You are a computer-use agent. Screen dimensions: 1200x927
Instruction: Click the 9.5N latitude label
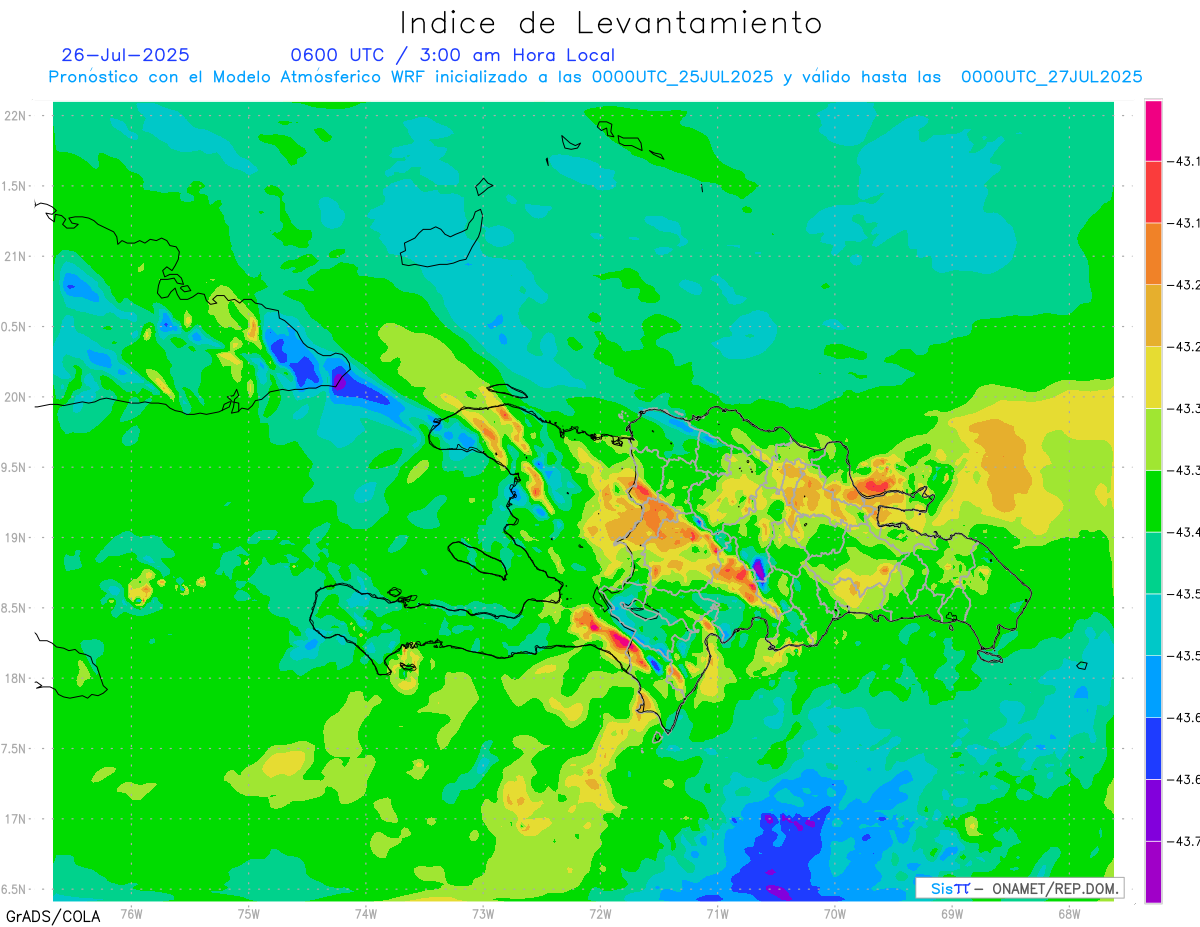pyautogui.click(x=13, y=467)
